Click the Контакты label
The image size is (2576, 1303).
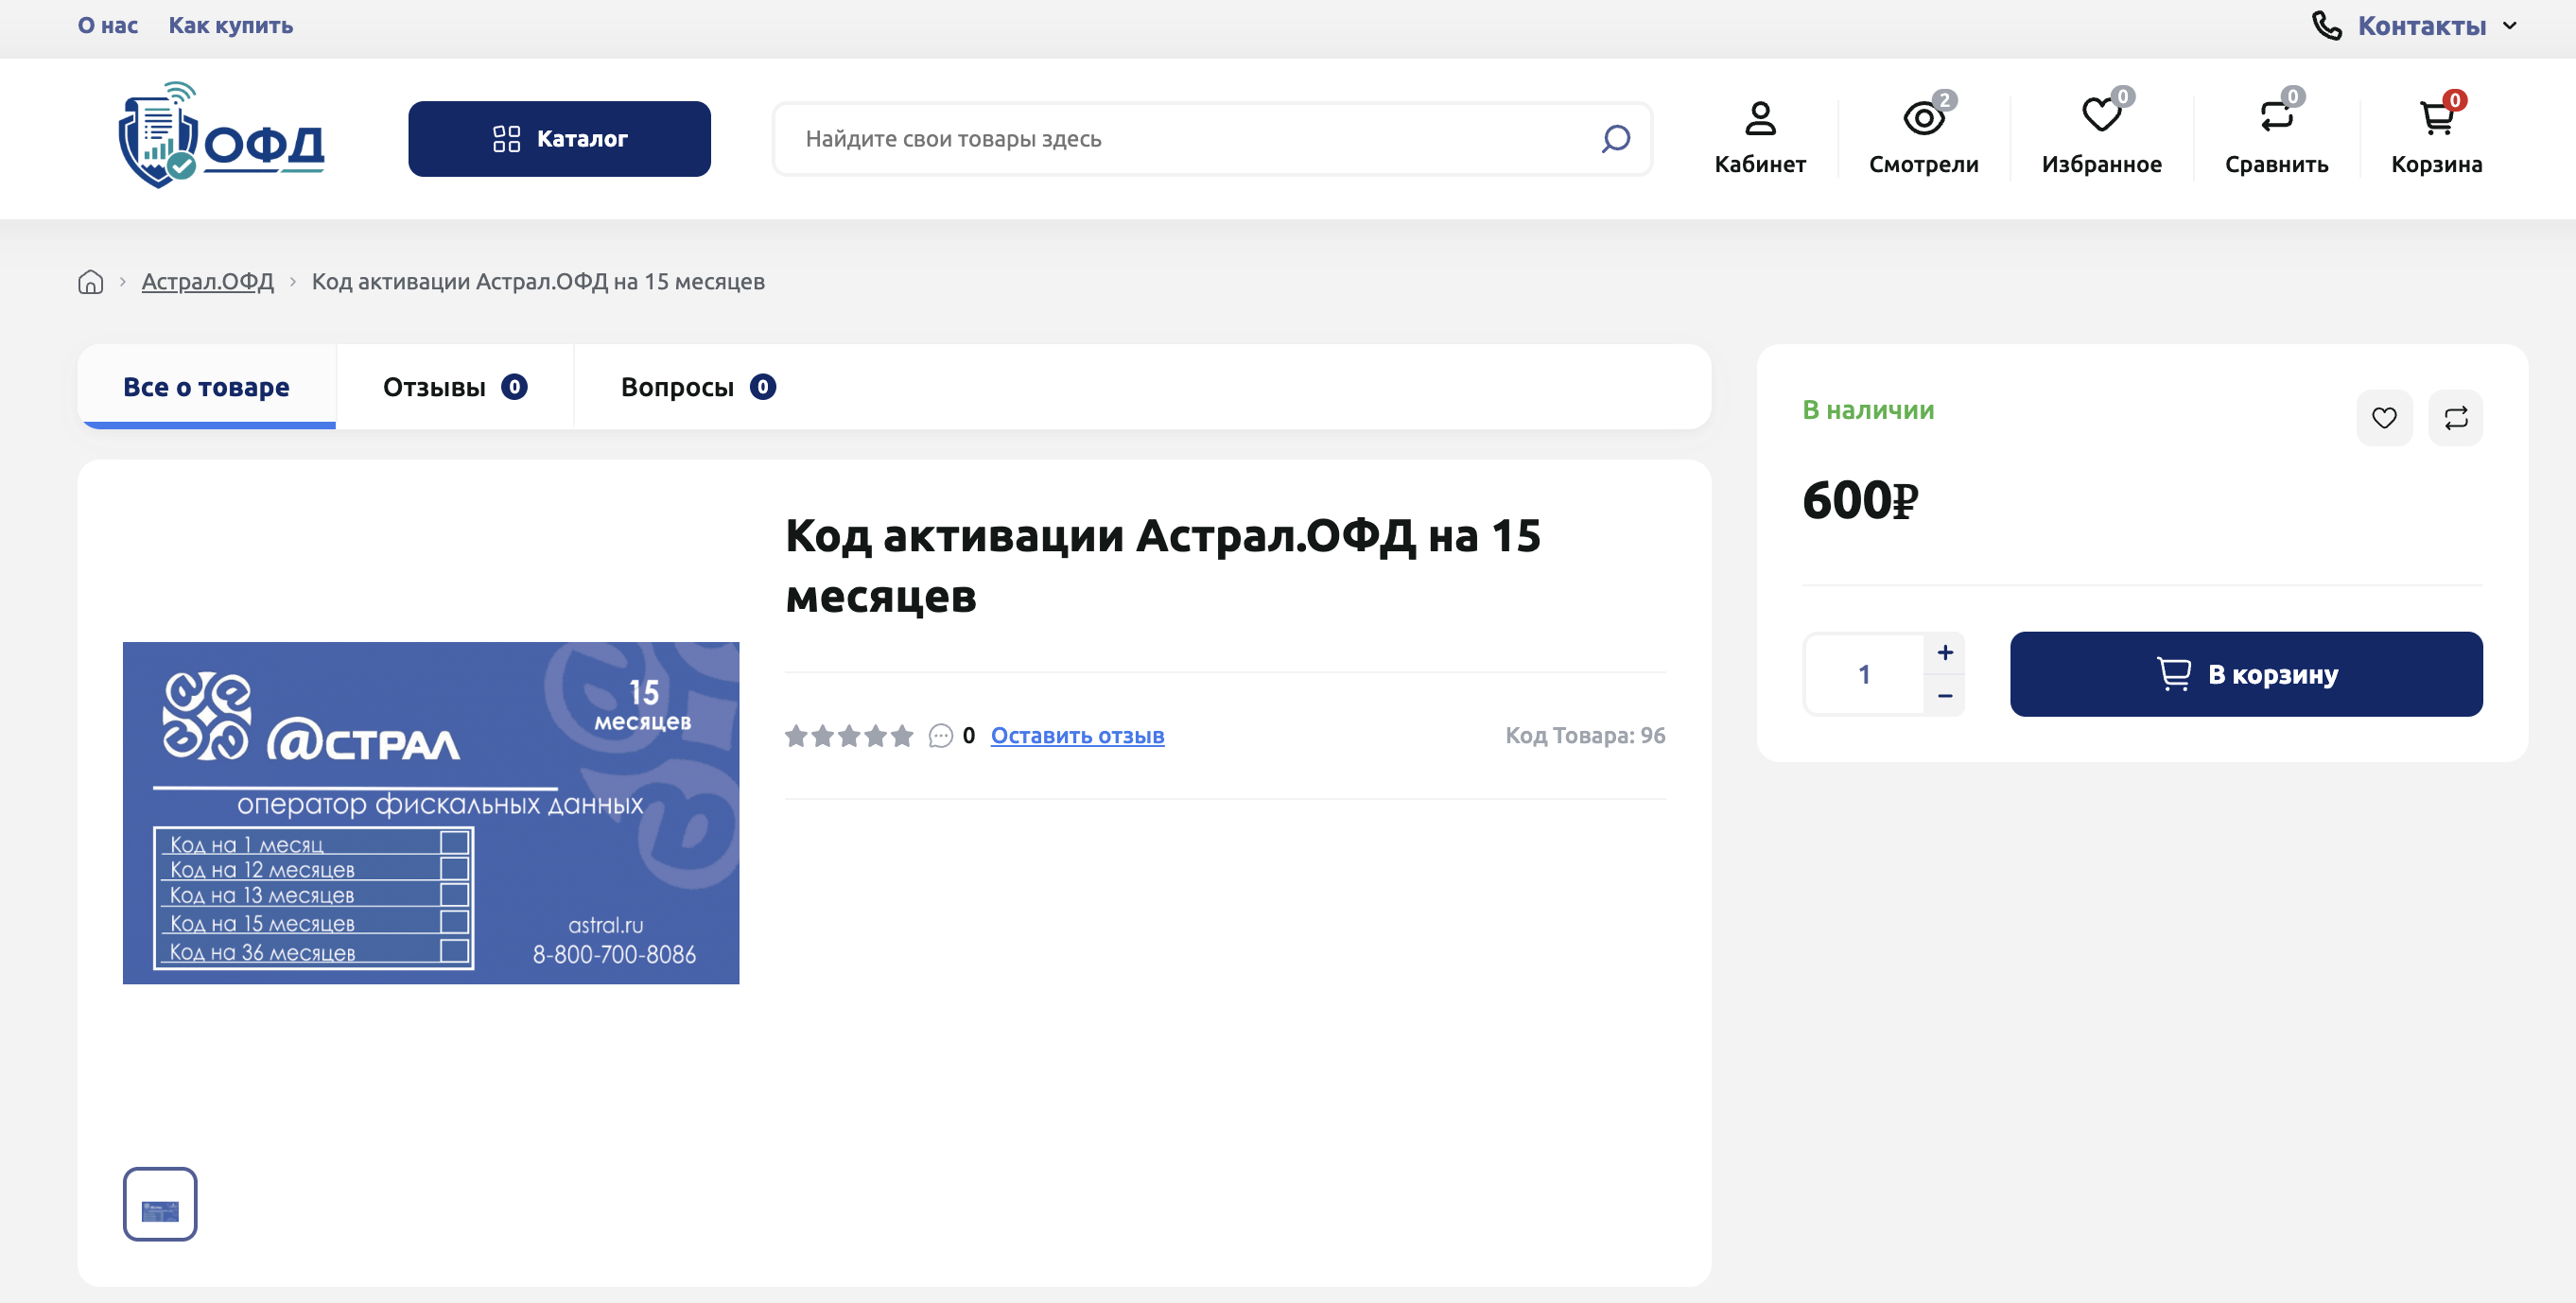coord(2421,26)
